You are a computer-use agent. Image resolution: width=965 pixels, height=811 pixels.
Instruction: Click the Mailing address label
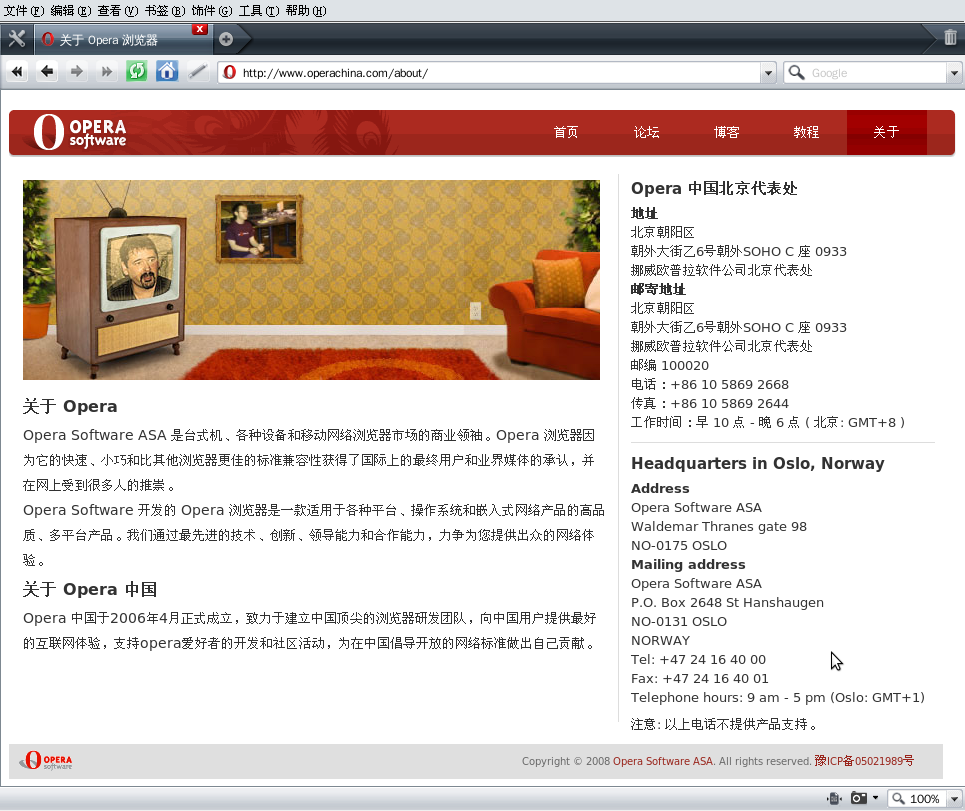click(688, 565)
